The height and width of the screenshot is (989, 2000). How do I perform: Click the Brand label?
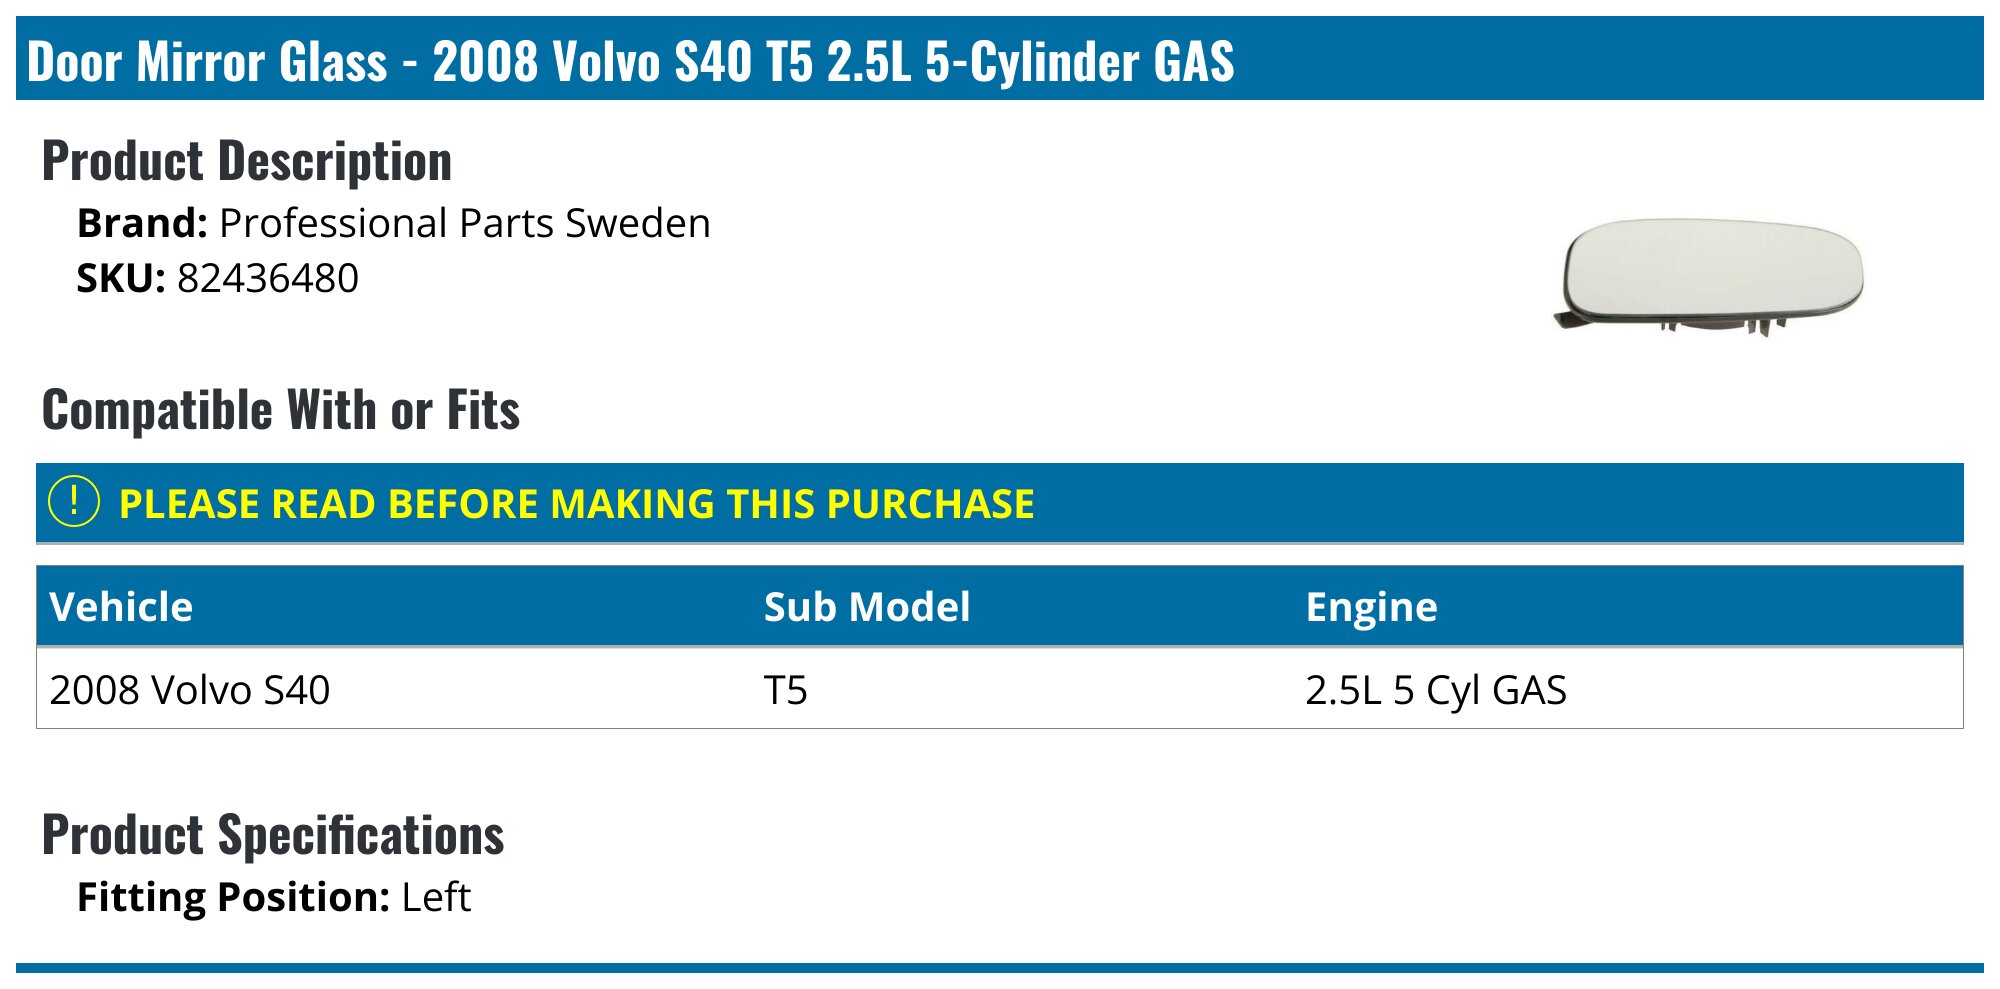pos(142,223)
